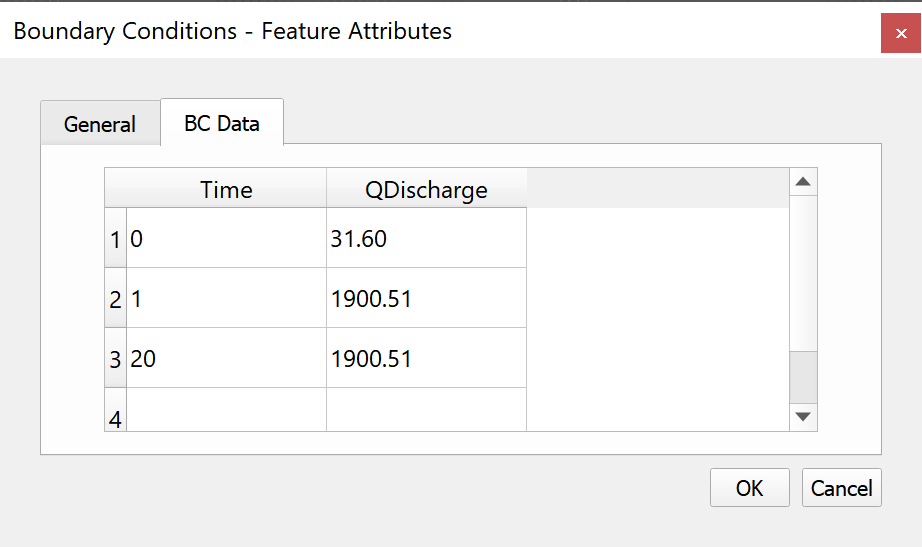Select row 2 header
The width and height of the screenshot is (922, 547).
[115, 299]
